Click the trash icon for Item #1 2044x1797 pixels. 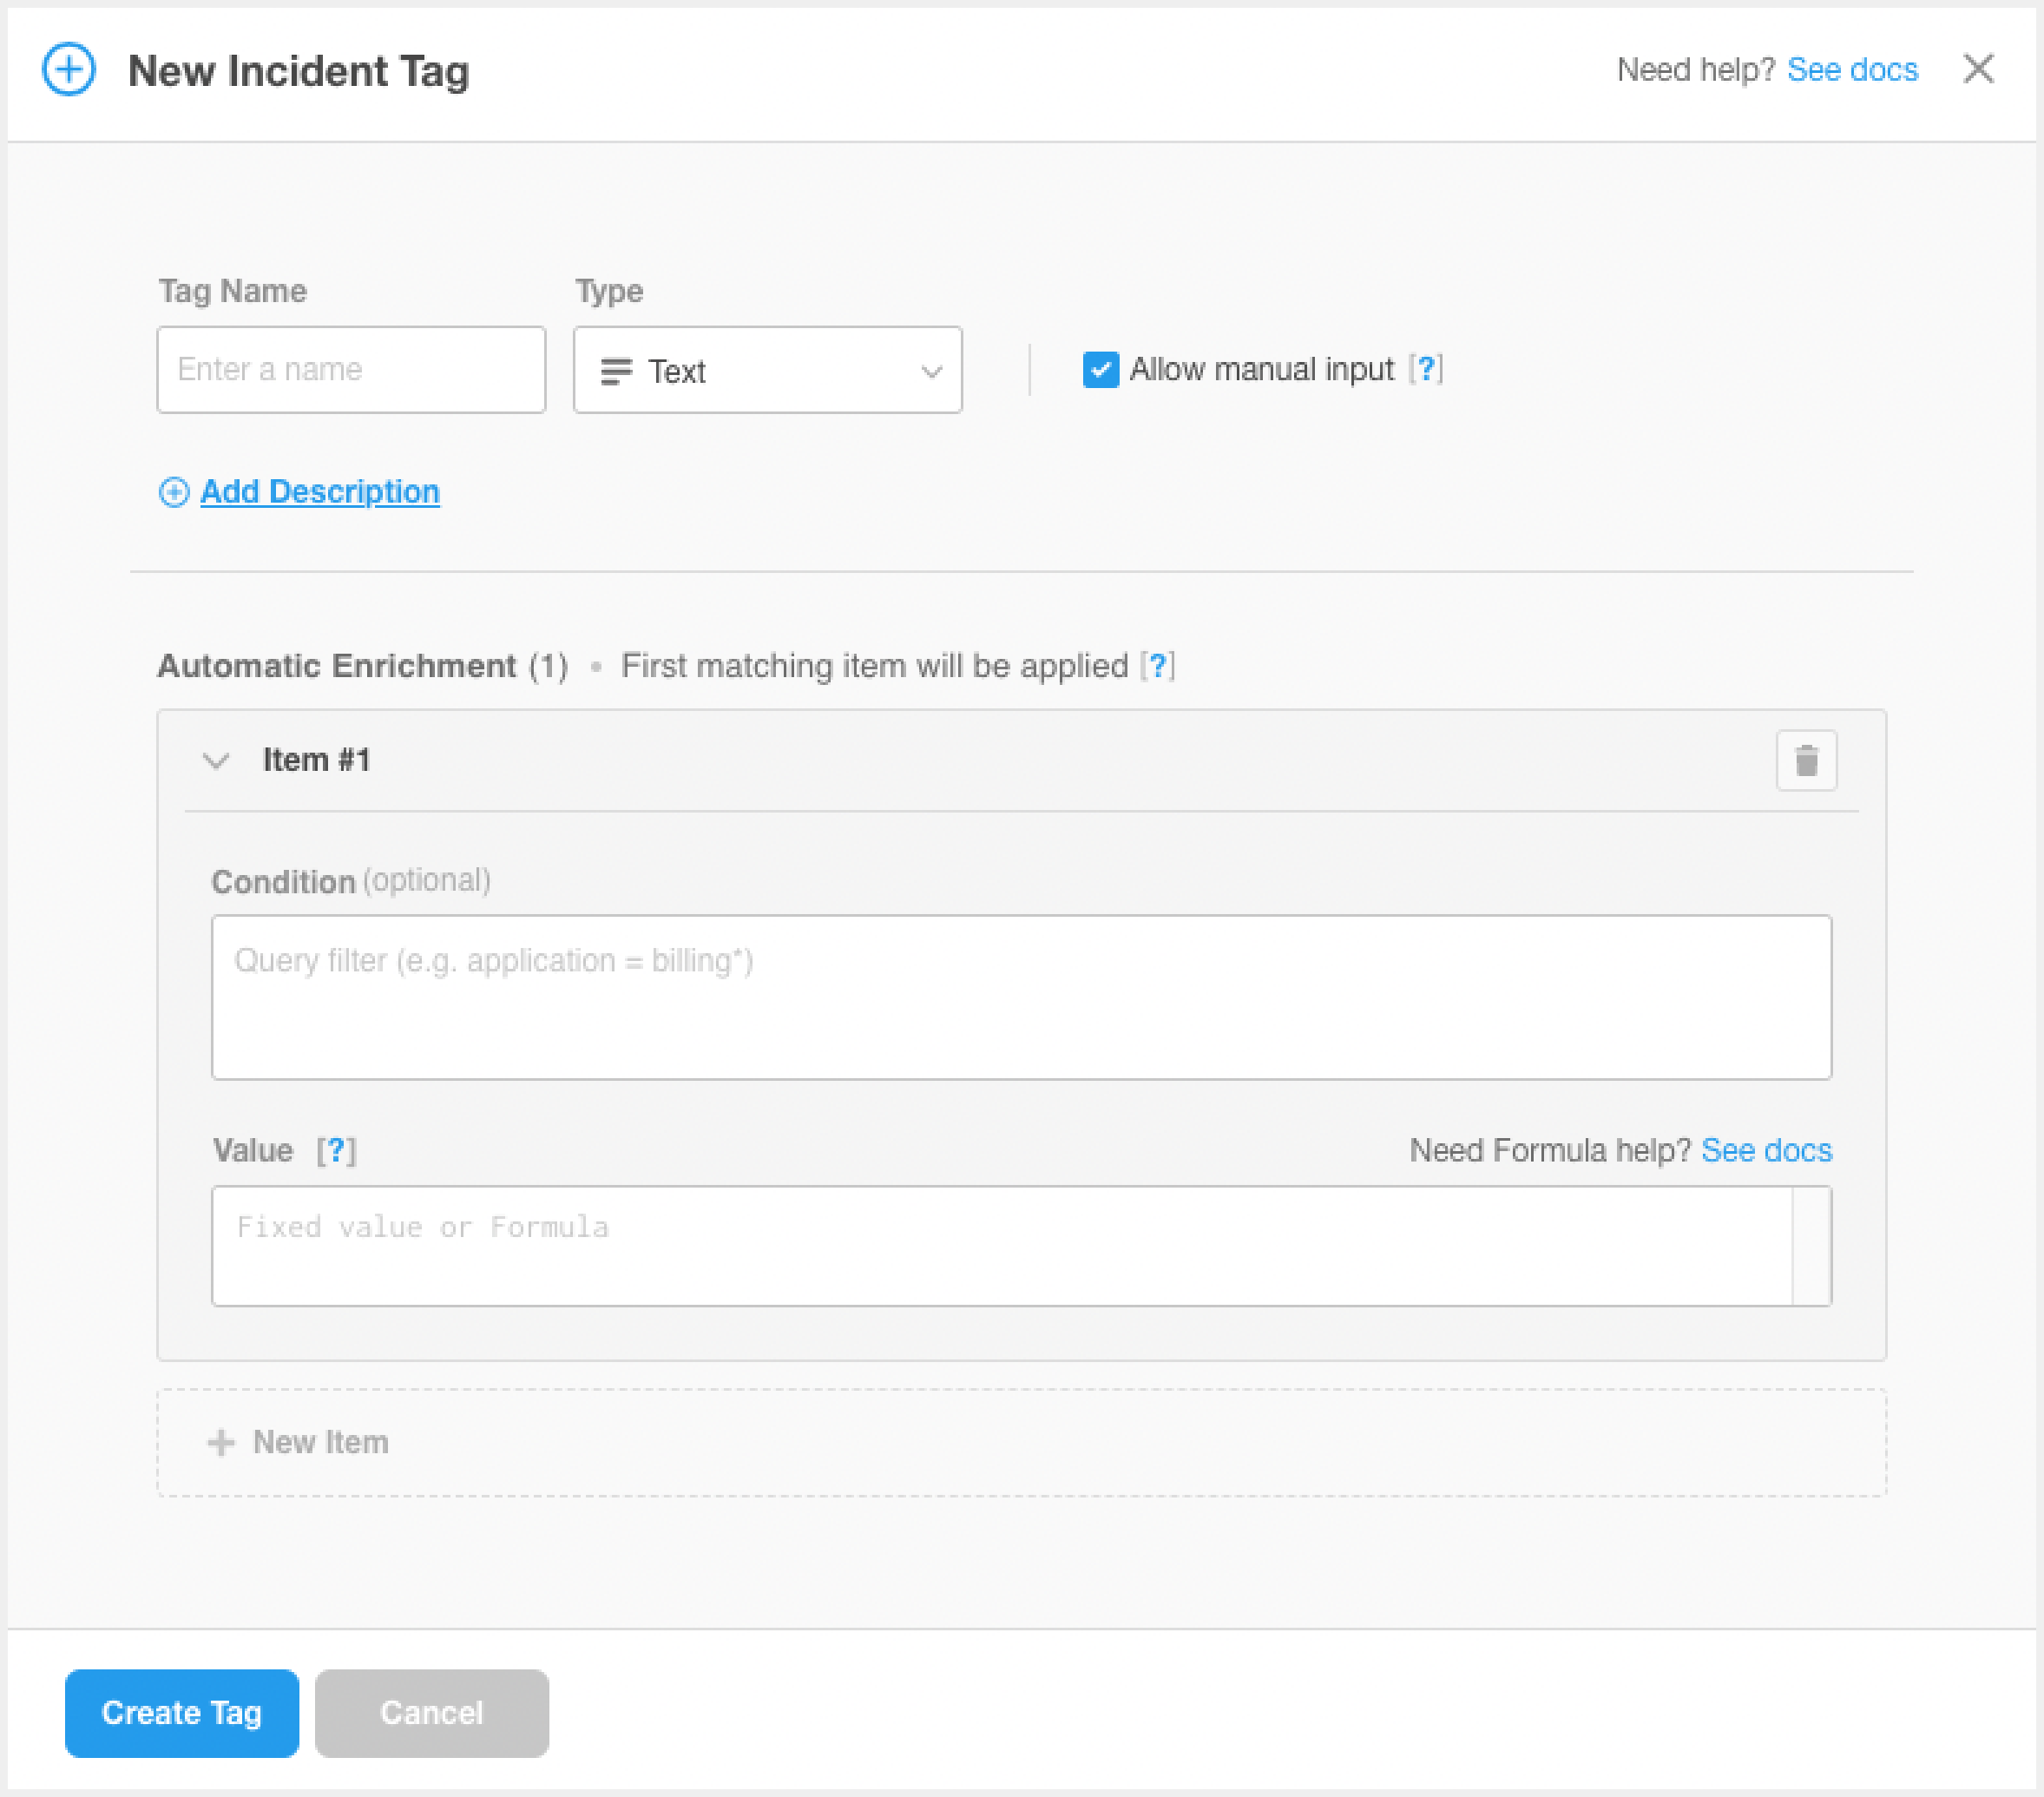(1805, 761)
